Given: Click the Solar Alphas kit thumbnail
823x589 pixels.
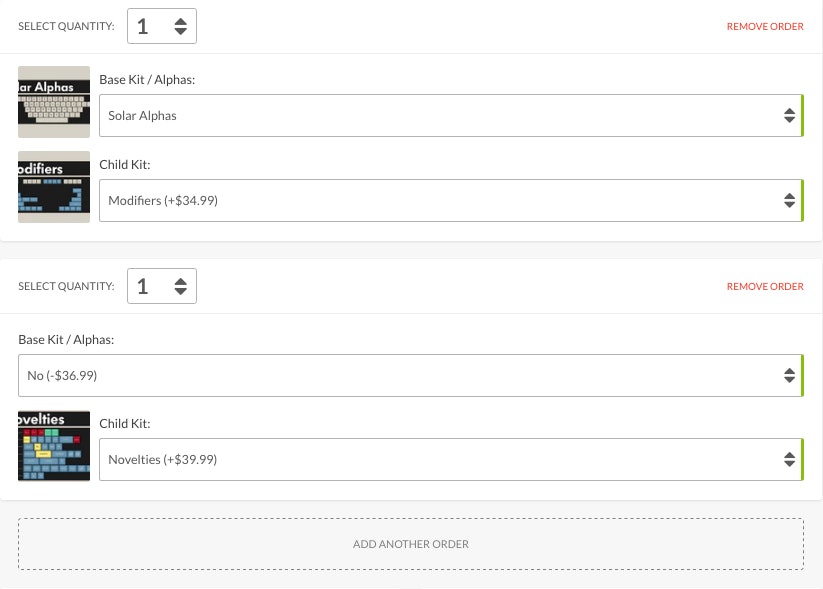Looking at the screenshot, I should [x=54, y=102].
